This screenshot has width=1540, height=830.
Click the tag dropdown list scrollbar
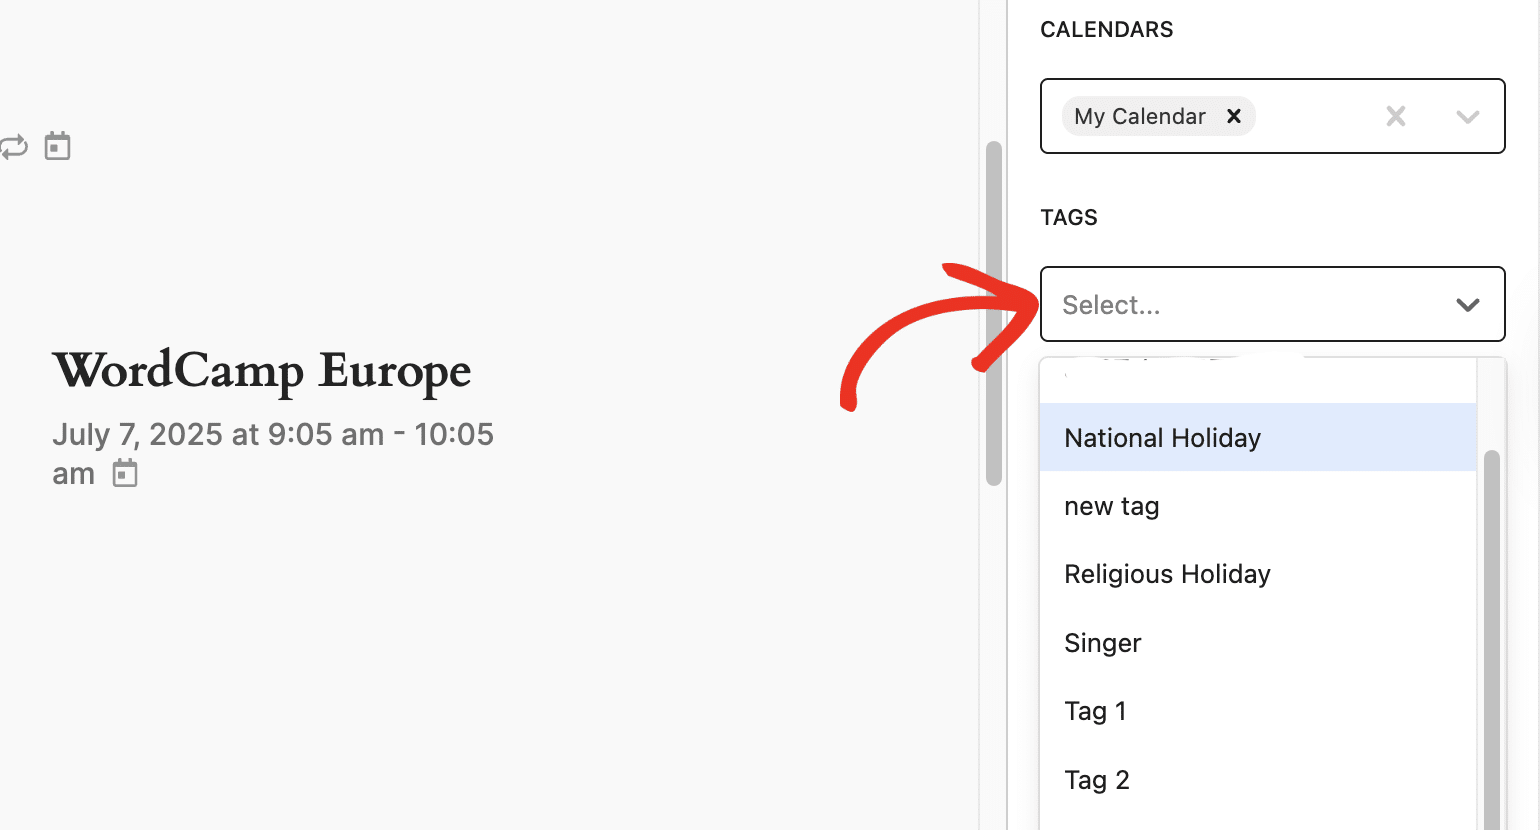1491,640
